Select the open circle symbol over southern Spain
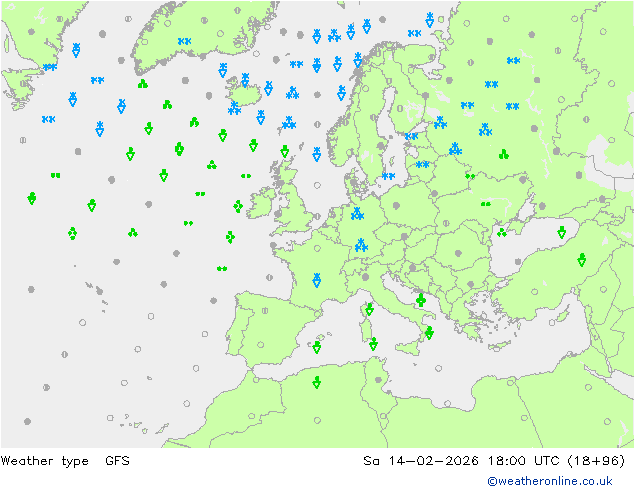 point(261,345)
